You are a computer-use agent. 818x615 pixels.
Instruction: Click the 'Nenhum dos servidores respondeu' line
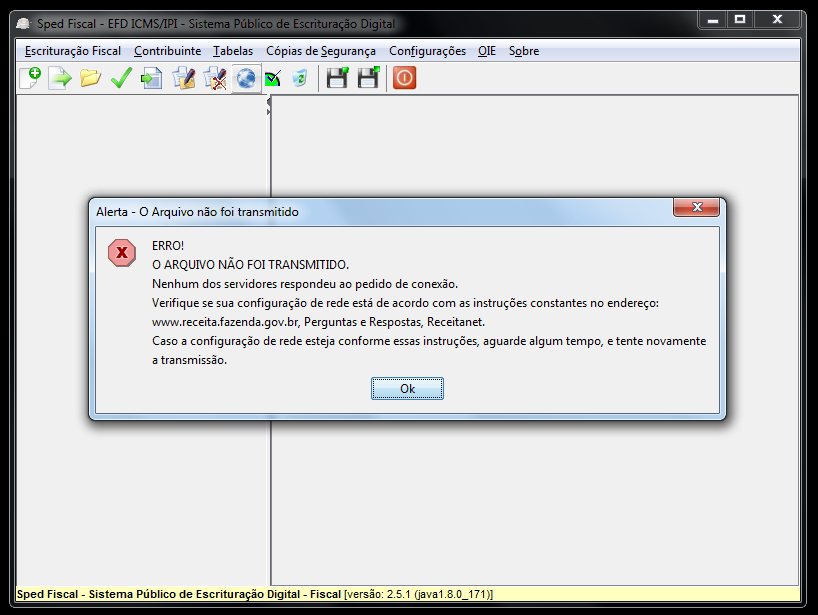click(305, 284)
